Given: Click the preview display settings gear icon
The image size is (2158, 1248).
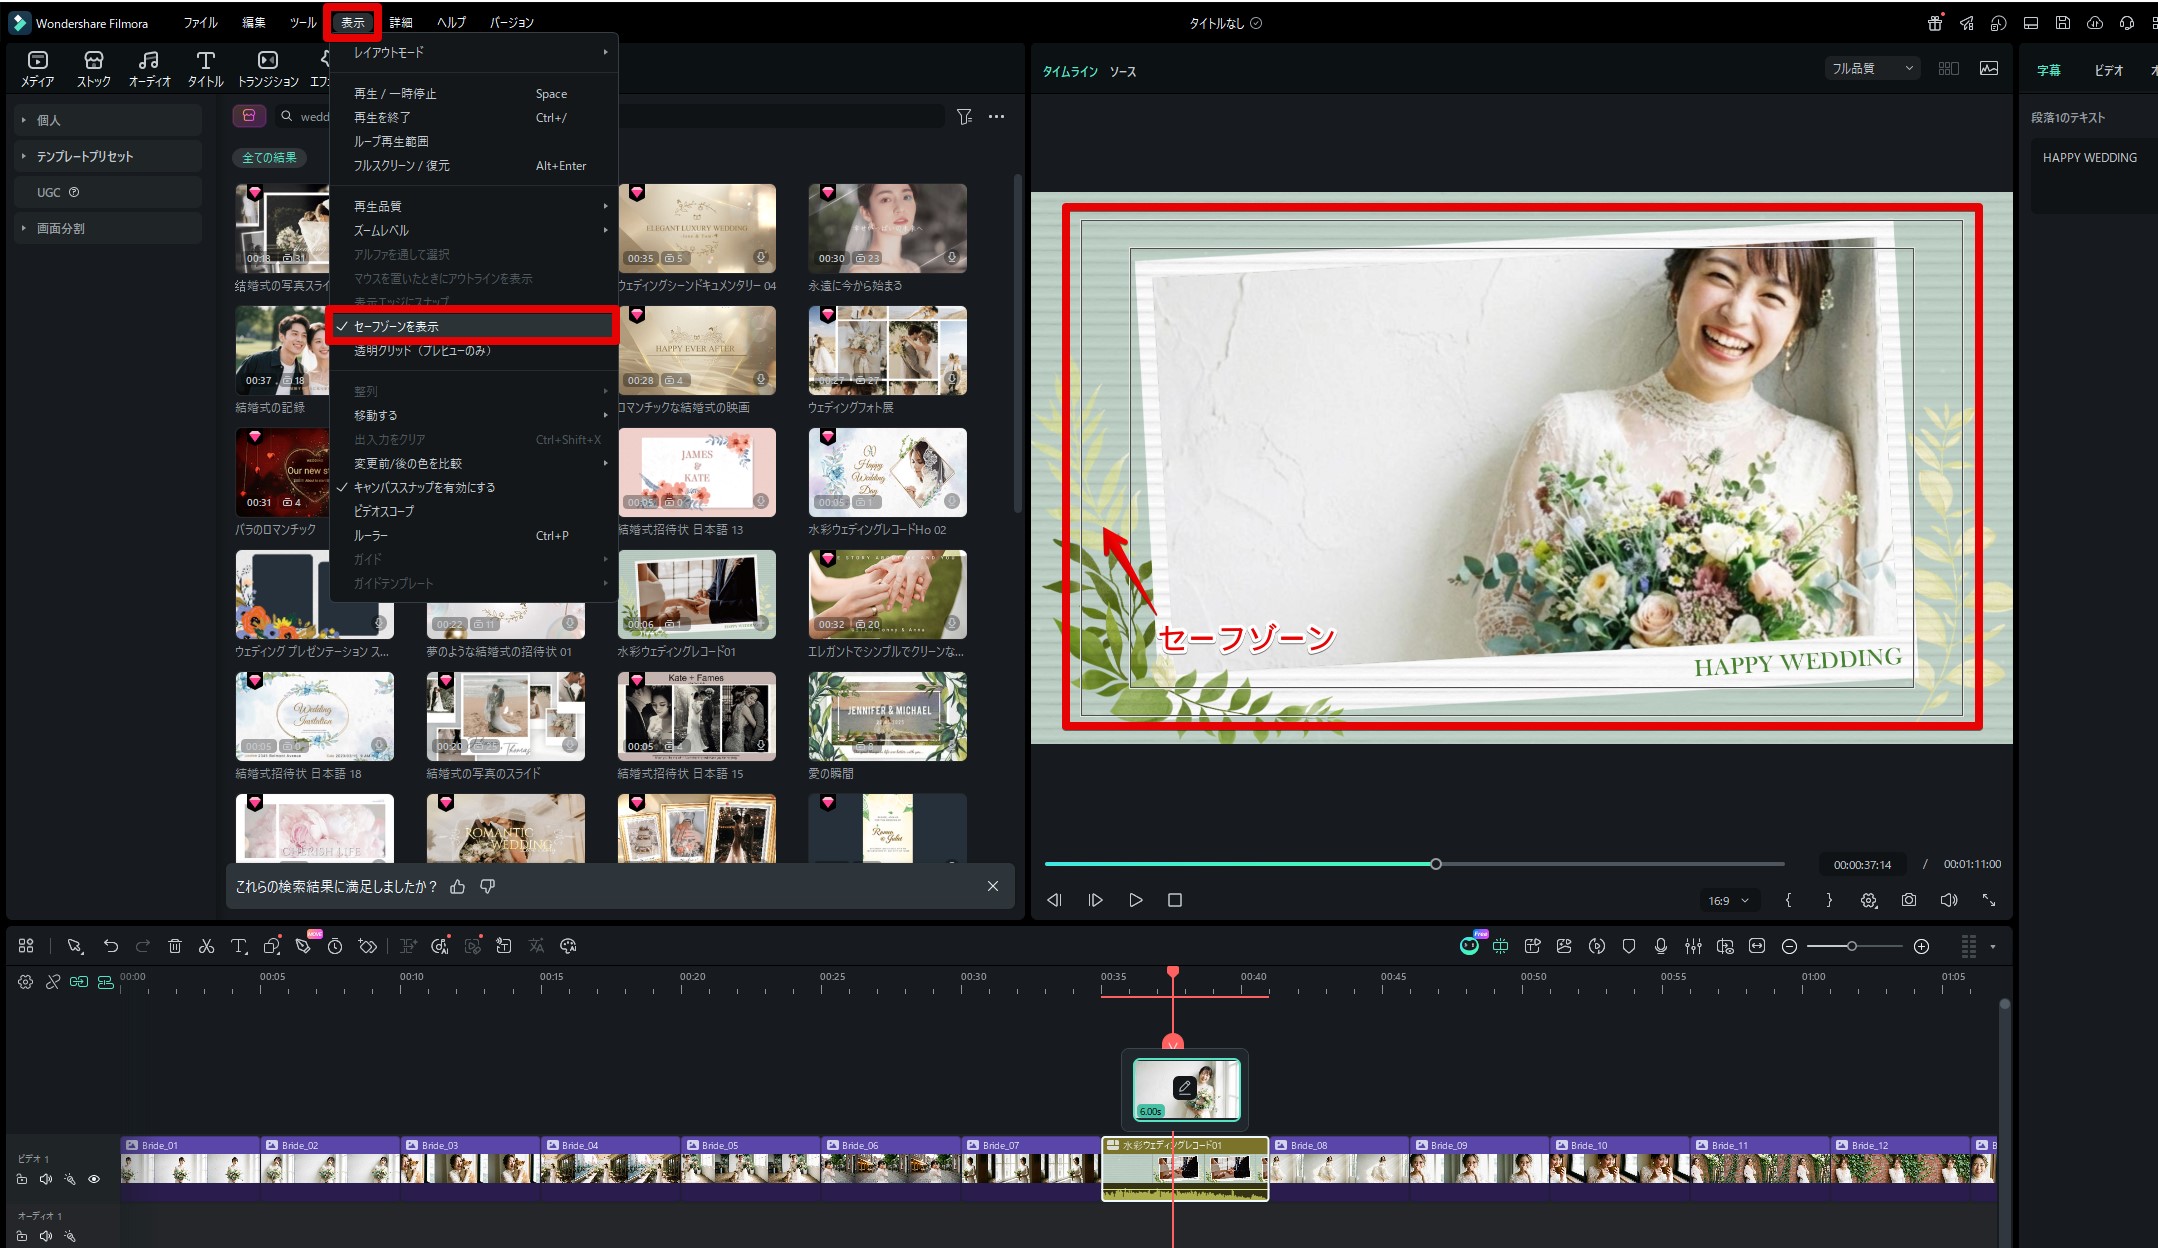Looking at the screenshot, I should pos(1869,900).
